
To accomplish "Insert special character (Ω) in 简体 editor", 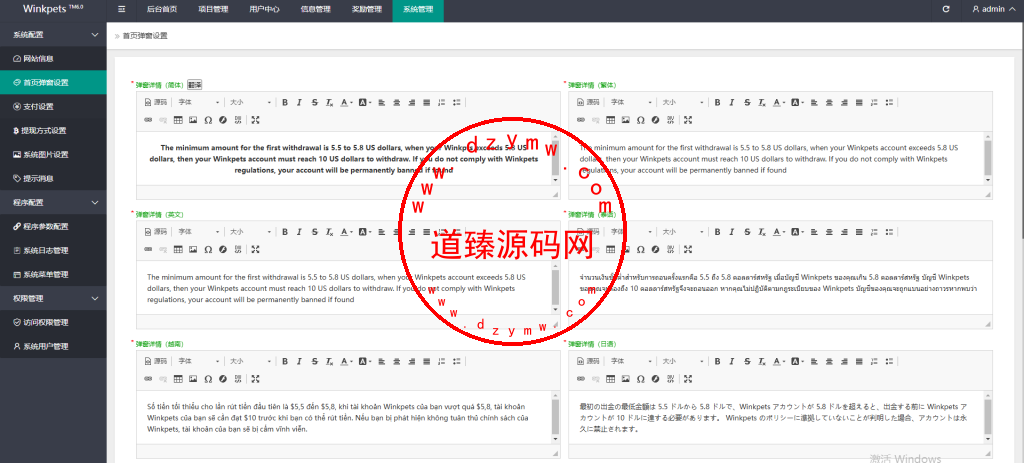I will (208, 120).
